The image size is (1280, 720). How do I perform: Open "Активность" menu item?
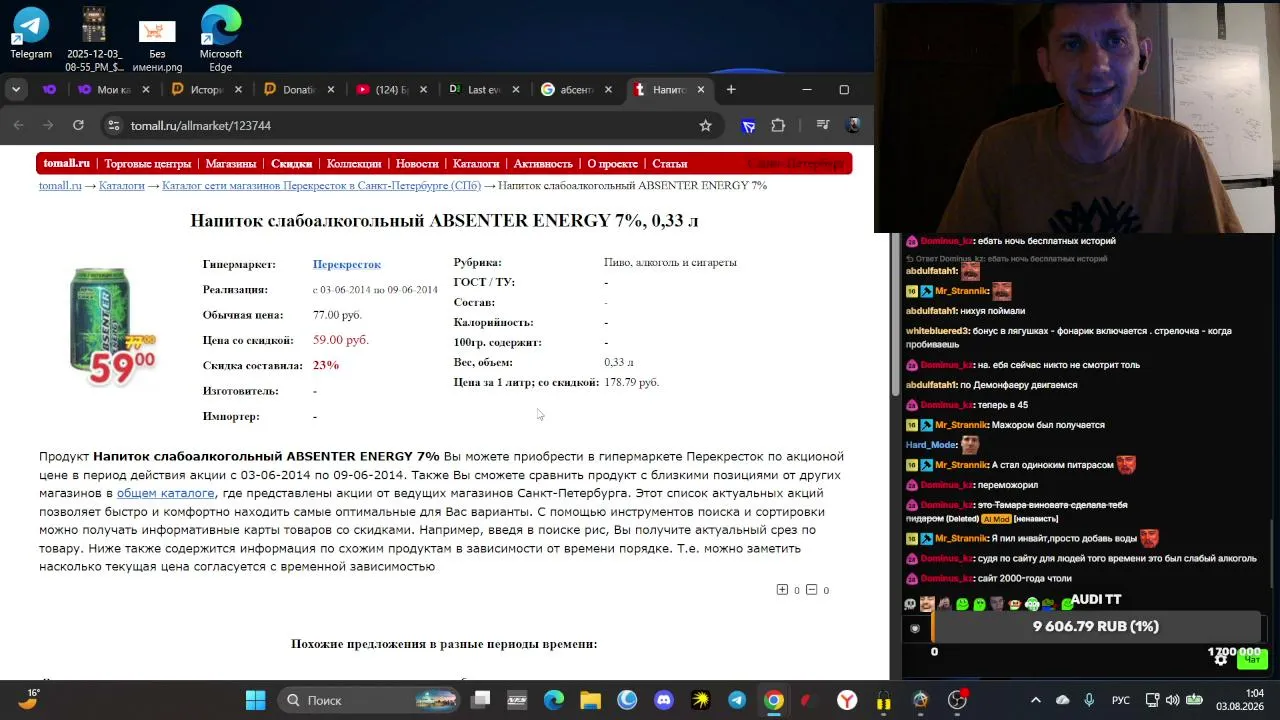pos(543,163)
